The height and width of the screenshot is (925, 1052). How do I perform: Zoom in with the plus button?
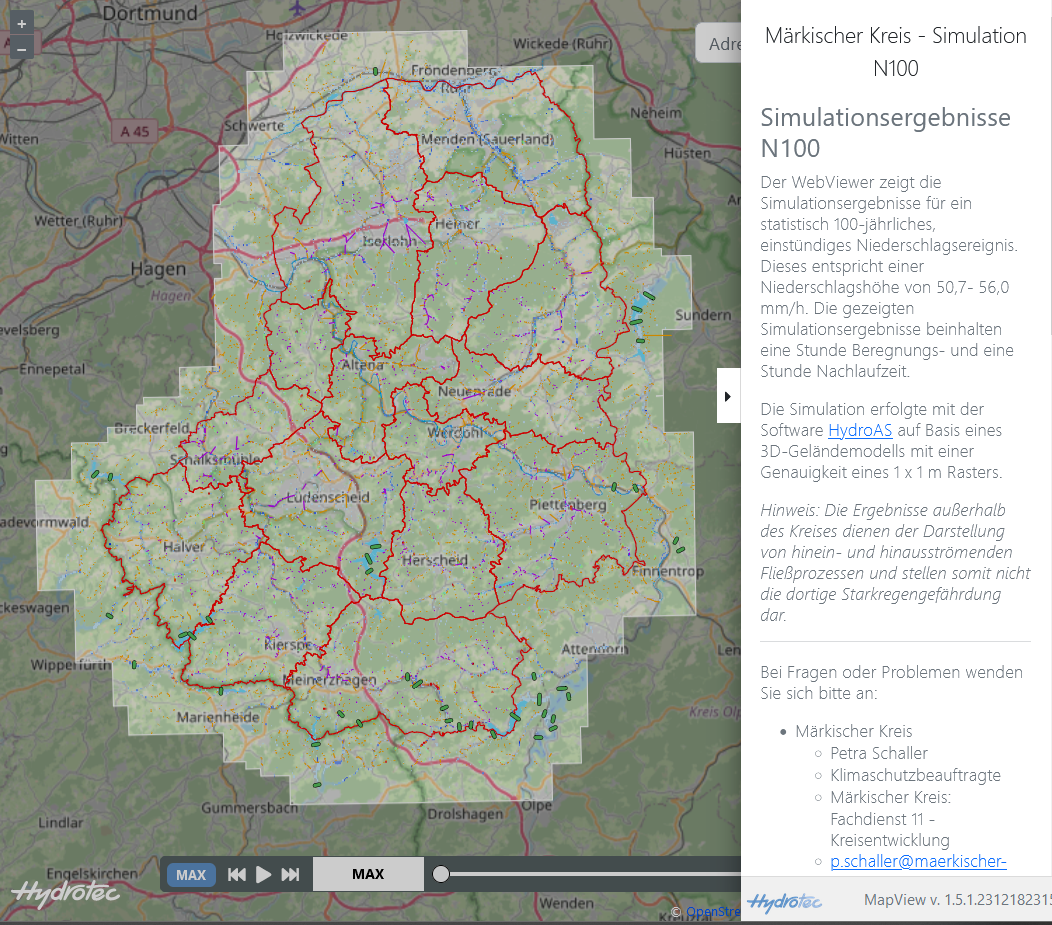coord(22,23)
